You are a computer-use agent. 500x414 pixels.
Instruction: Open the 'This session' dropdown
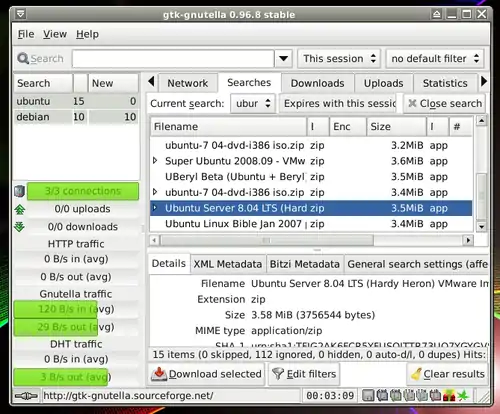[339, 59]
